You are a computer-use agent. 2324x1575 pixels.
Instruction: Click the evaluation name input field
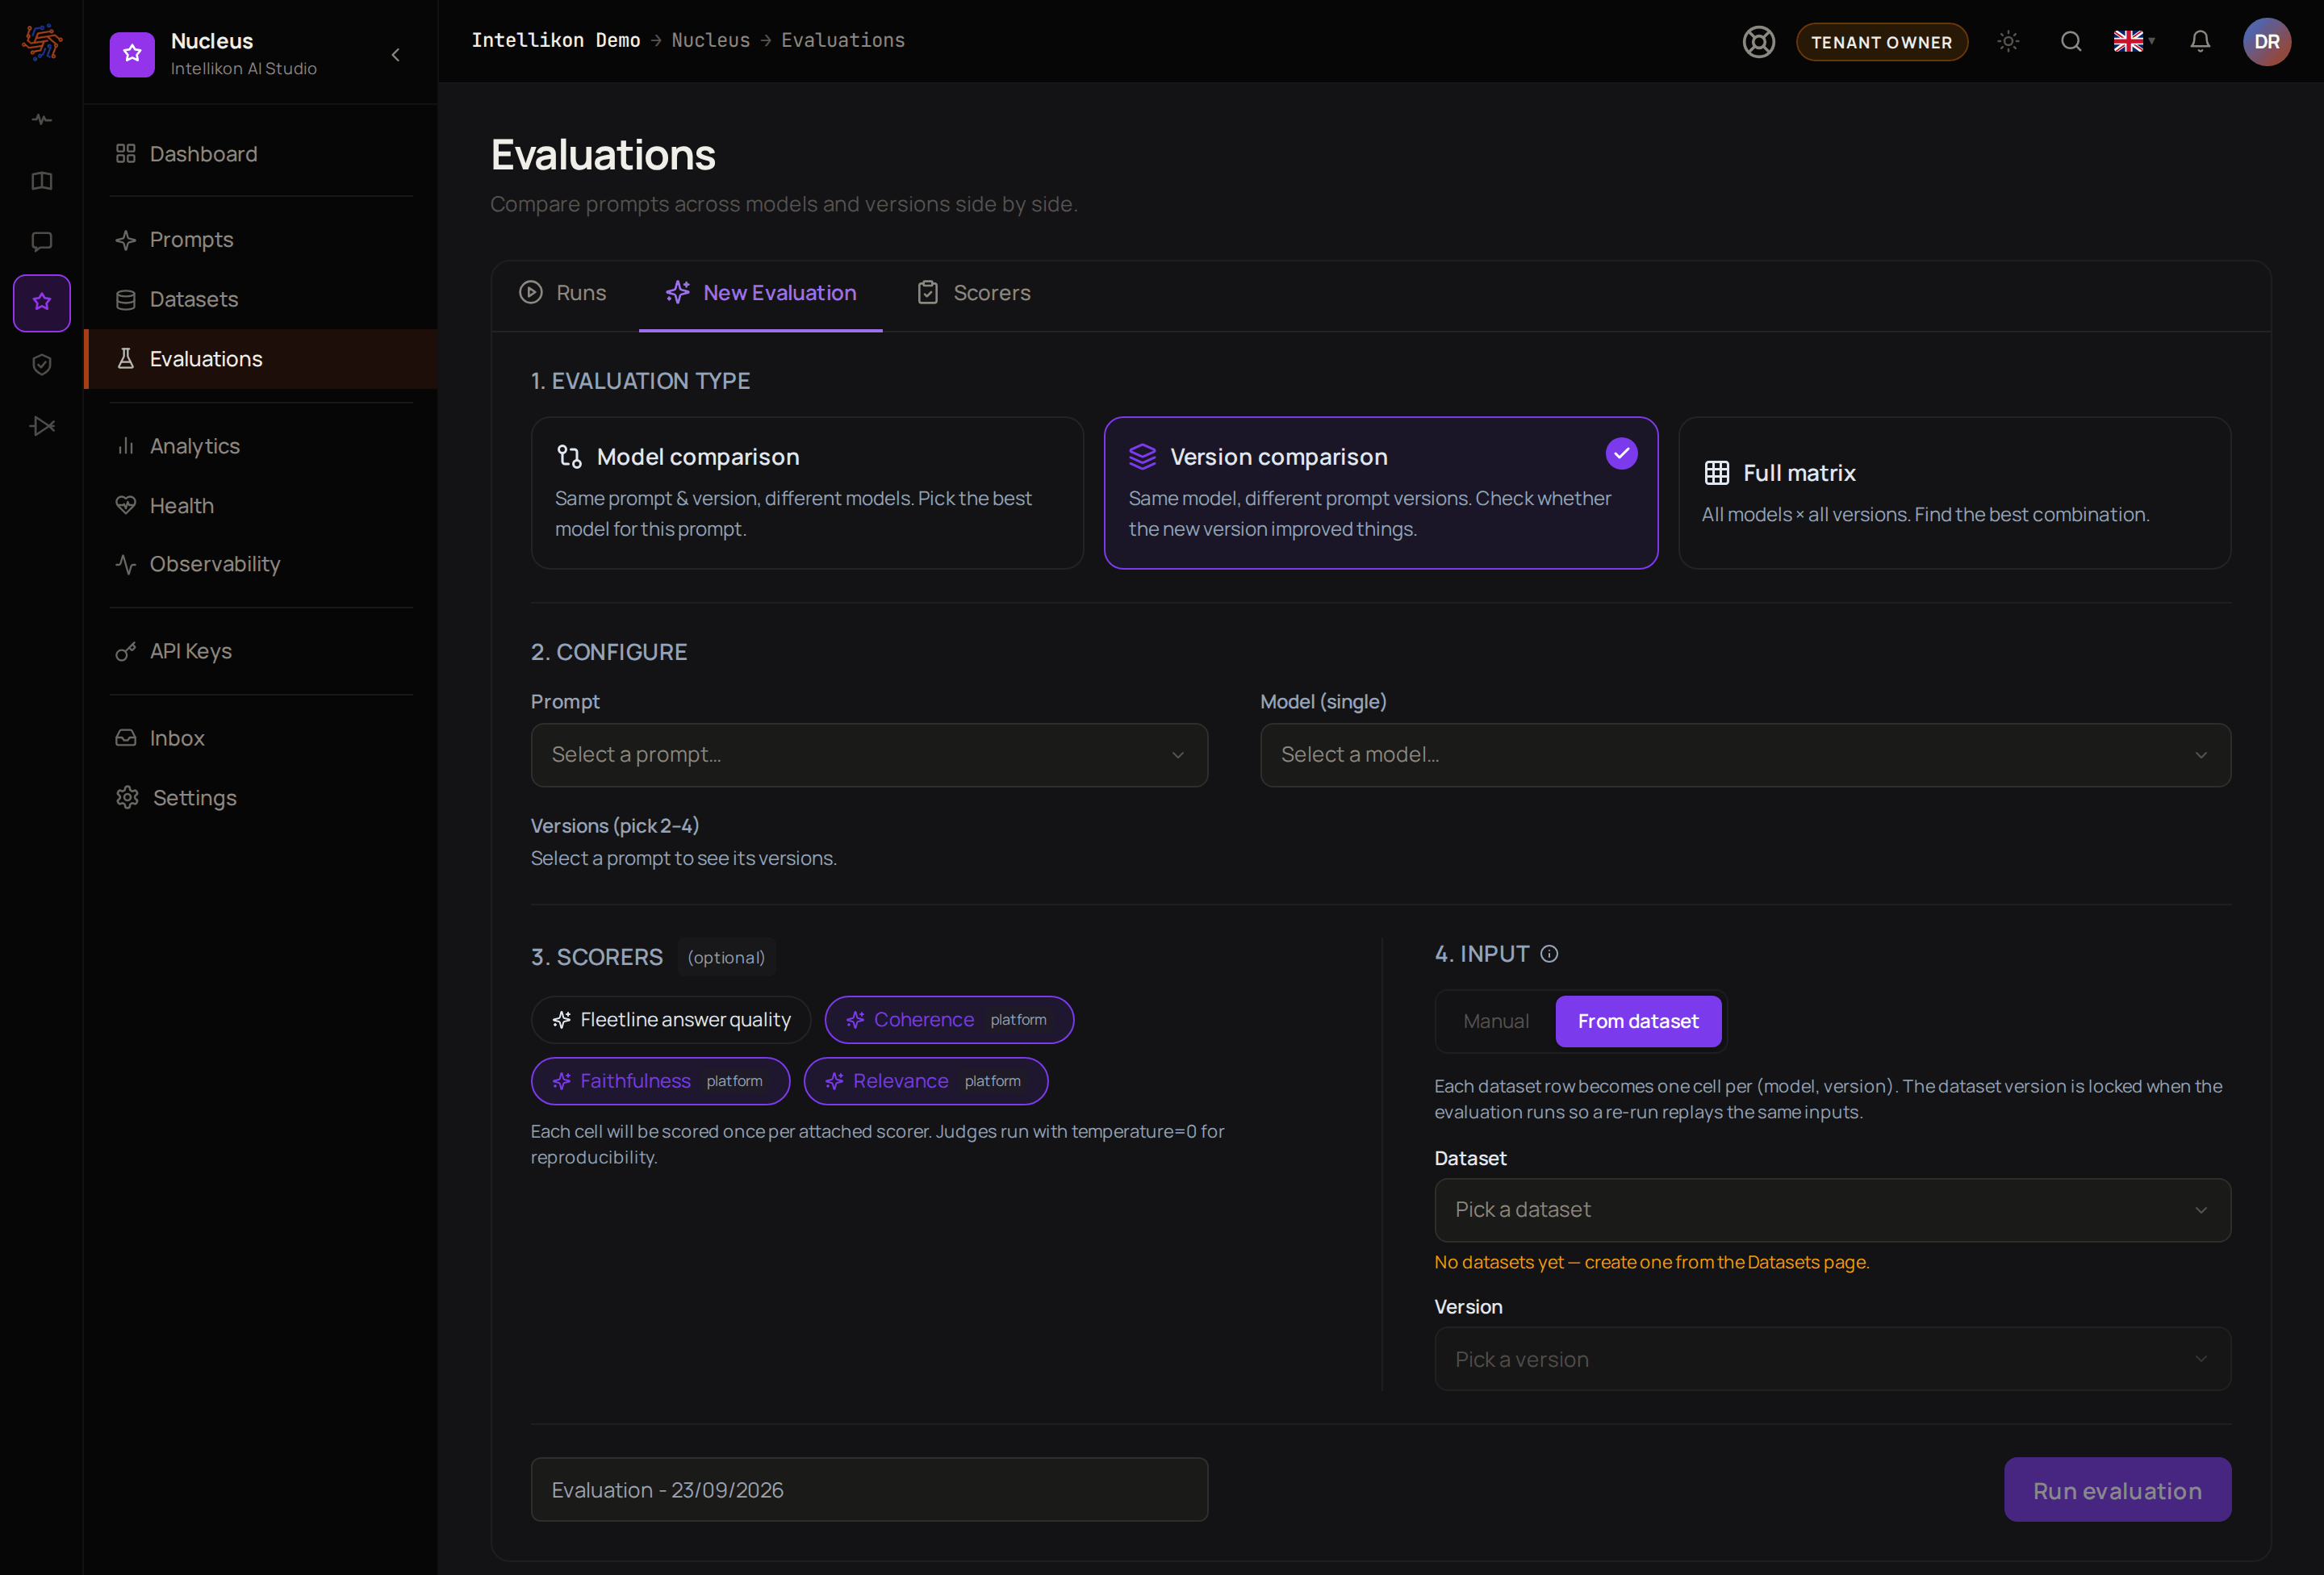pos(869,1490)
